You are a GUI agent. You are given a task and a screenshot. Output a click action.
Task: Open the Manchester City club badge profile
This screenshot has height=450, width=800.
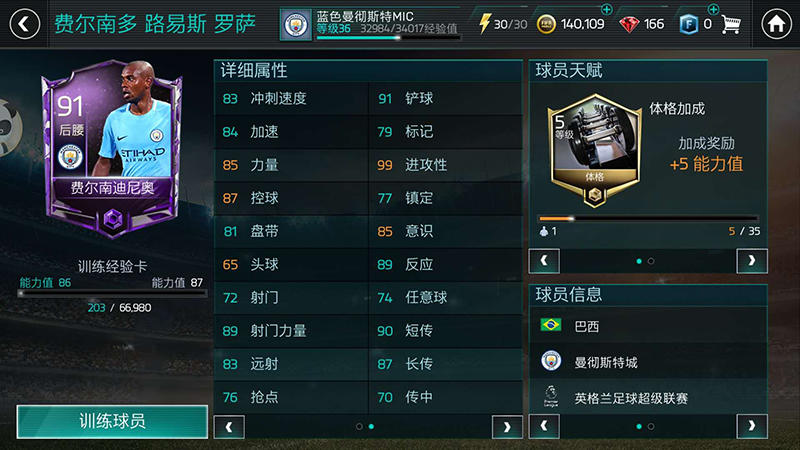(296, 24)
